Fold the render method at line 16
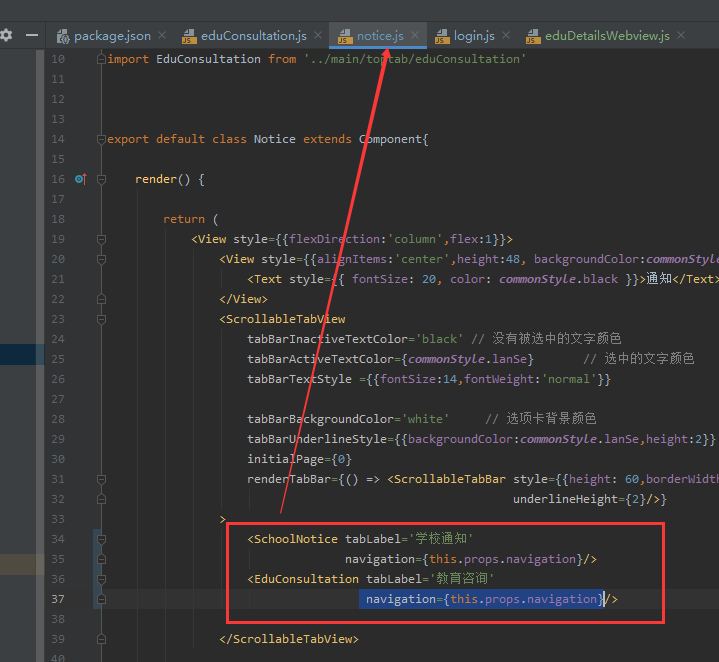719x662 pixels. [x=101, y=179]
